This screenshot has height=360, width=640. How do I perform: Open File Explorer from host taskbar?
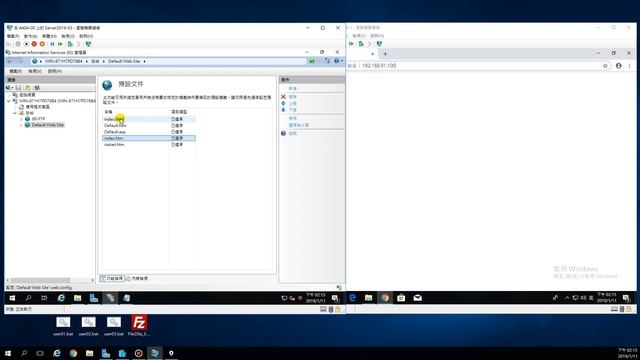[89, 353]
